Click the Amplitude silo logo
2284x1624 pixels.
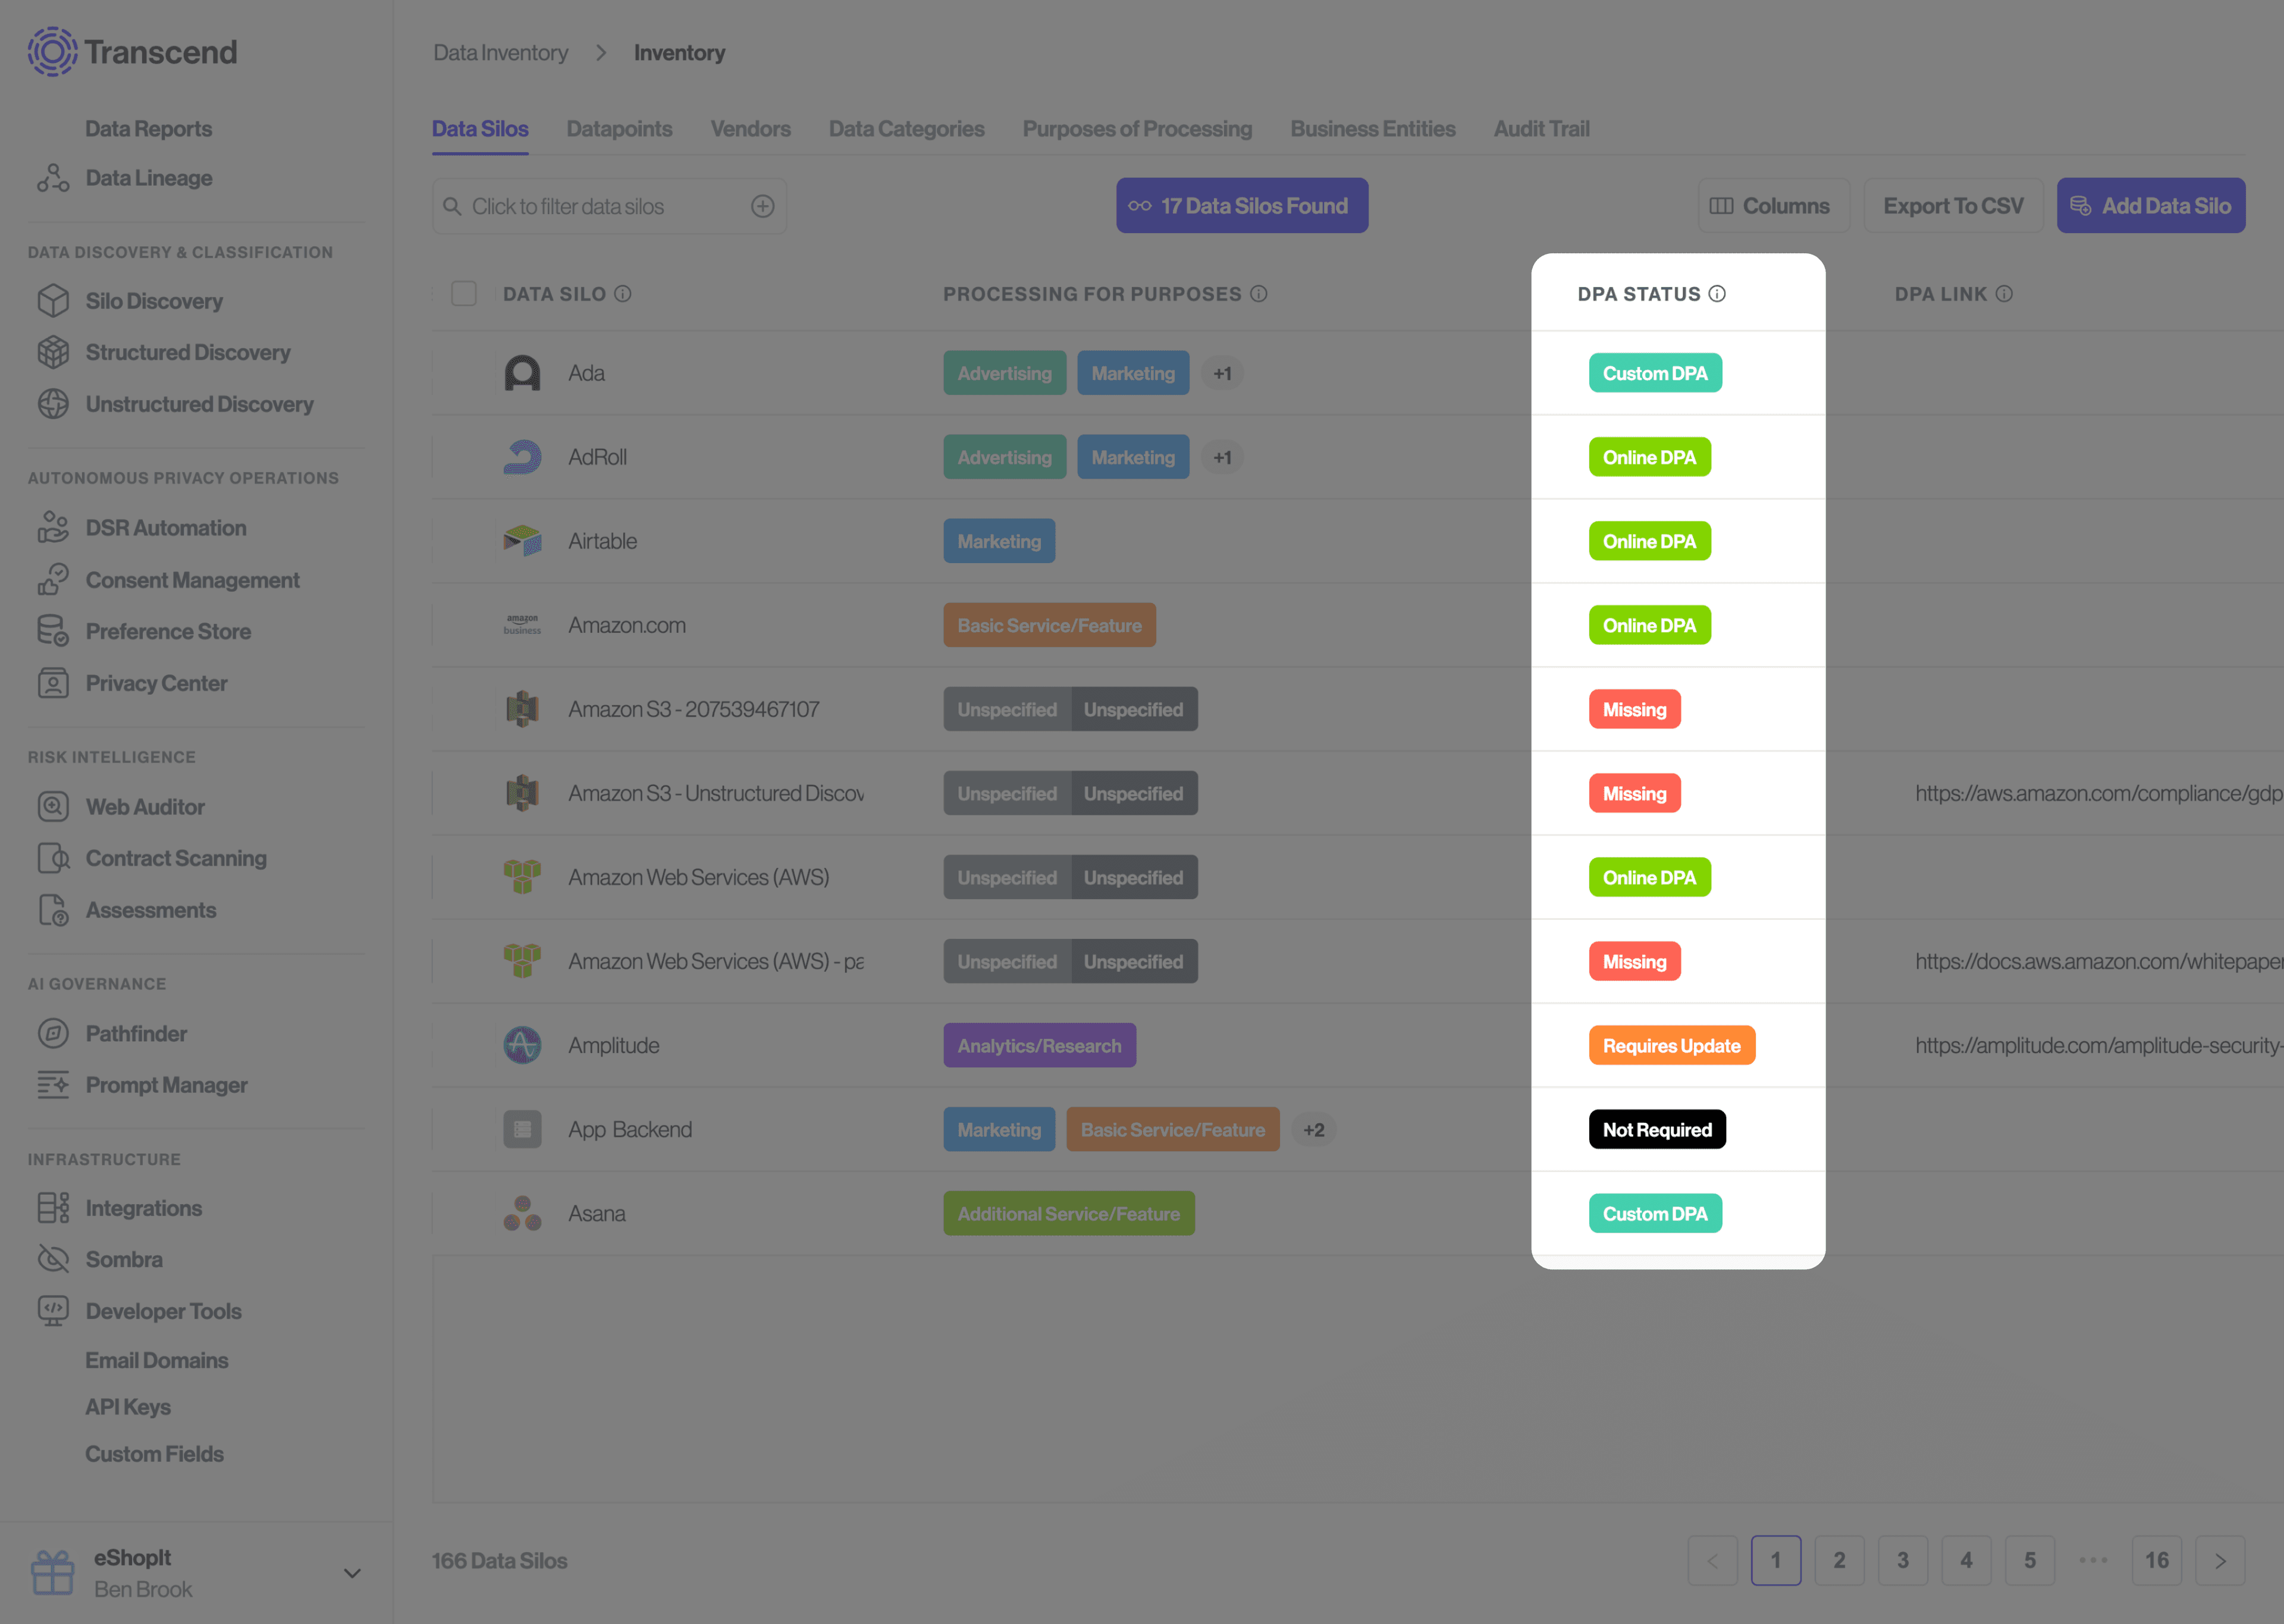point(522,1045)
